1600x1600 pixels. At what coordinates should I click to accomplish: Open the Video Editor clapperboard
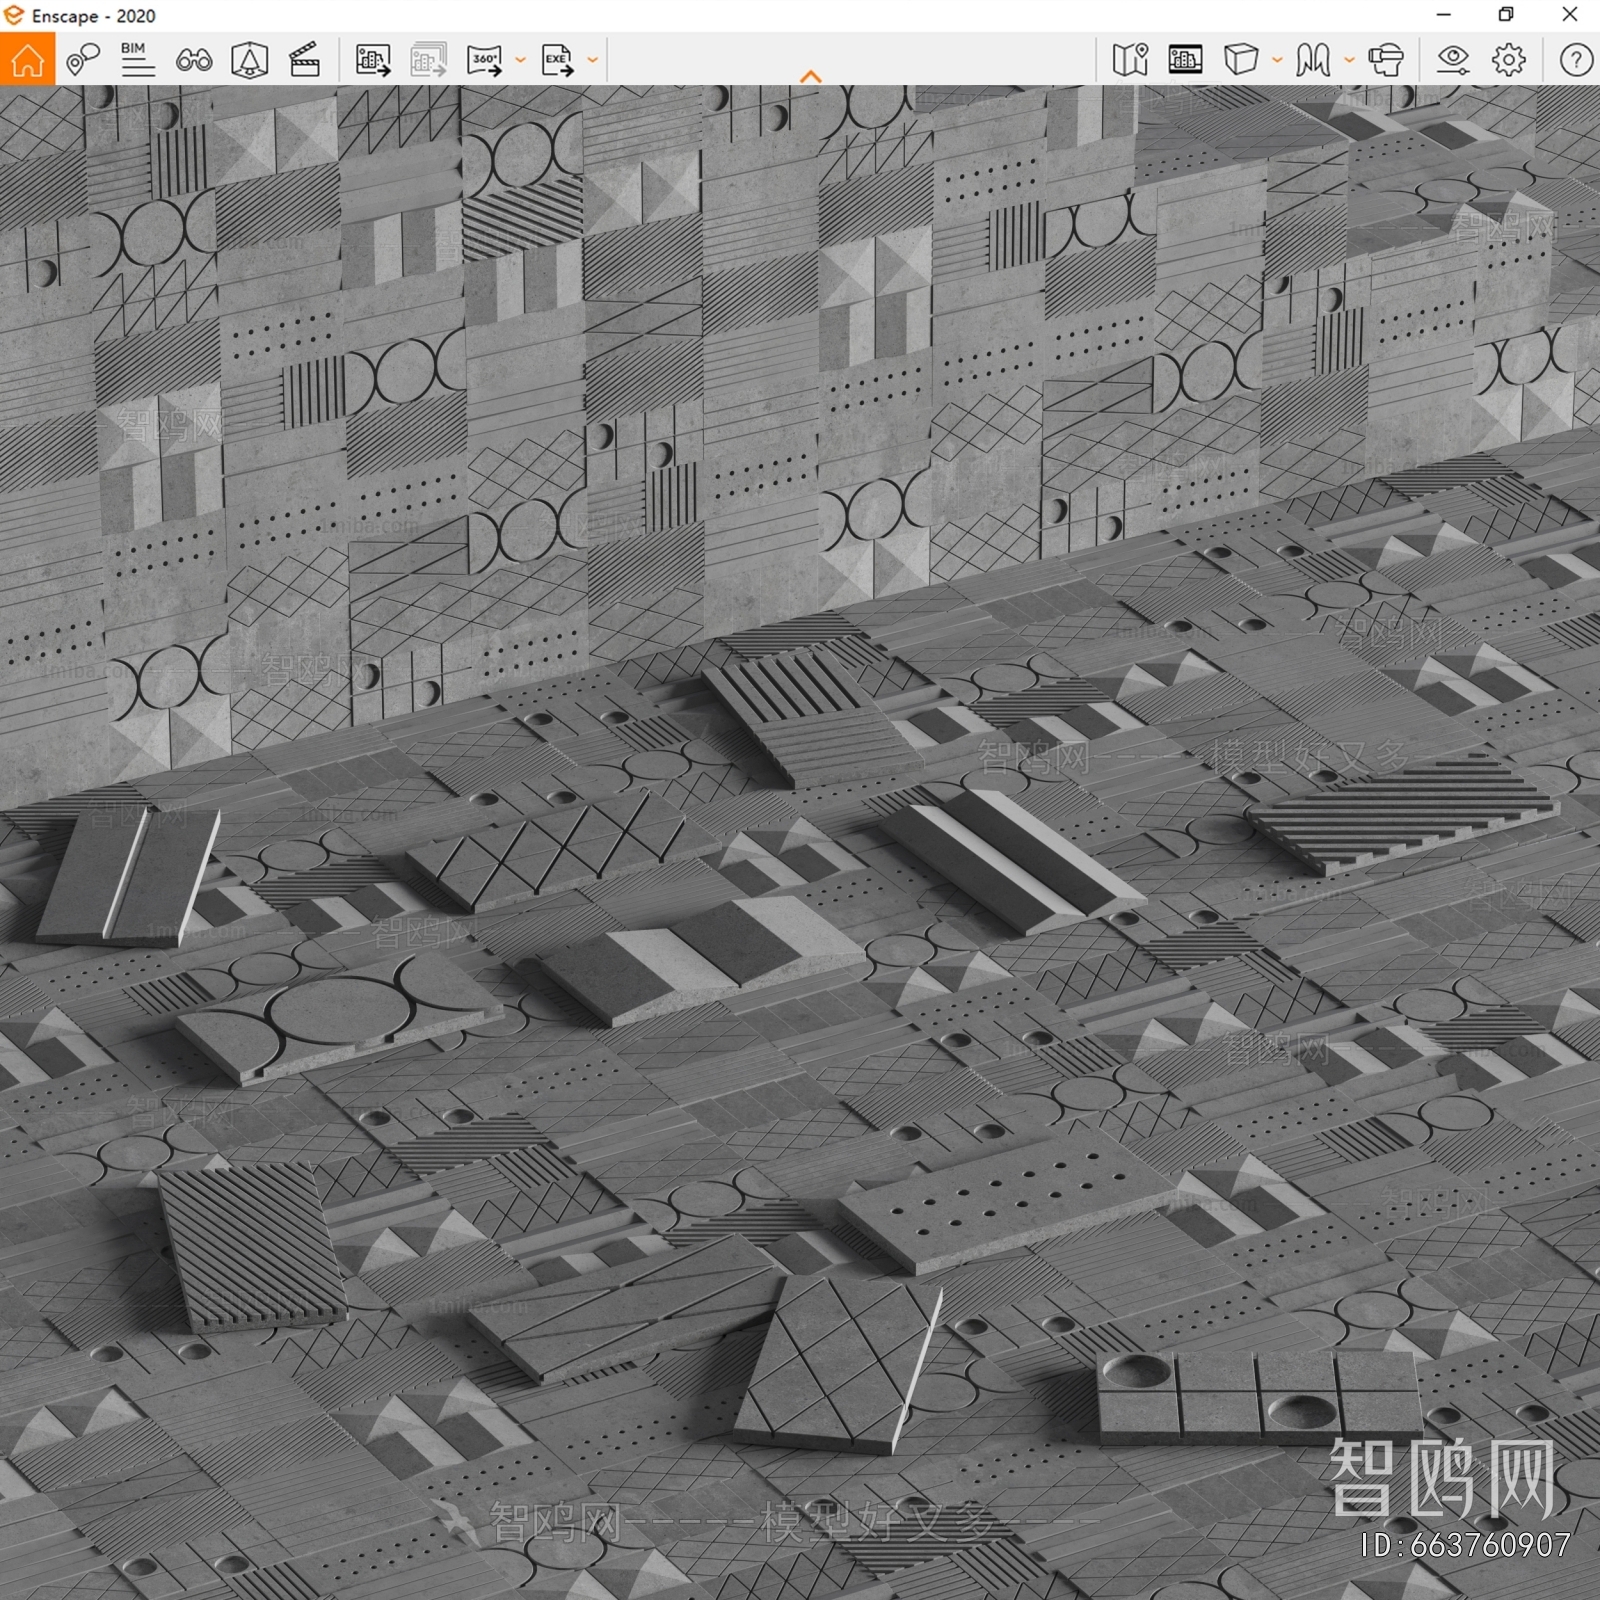[304, 60]
